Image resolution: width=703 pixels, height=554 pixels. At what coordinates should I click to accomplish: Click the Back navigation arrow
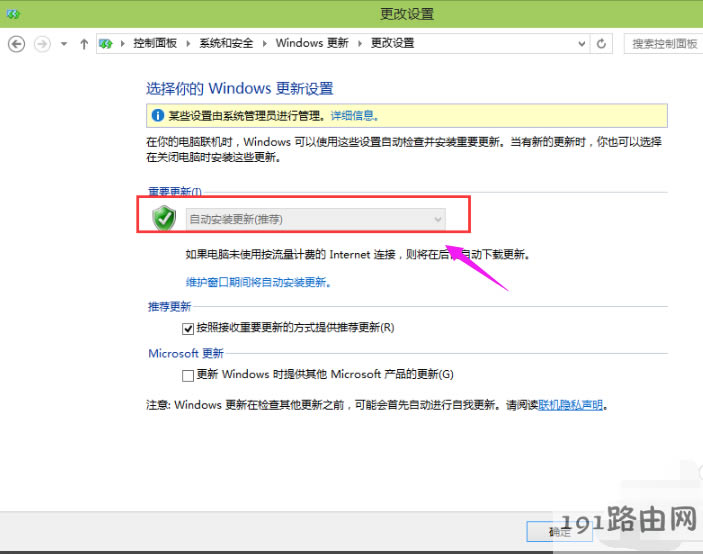17,44
